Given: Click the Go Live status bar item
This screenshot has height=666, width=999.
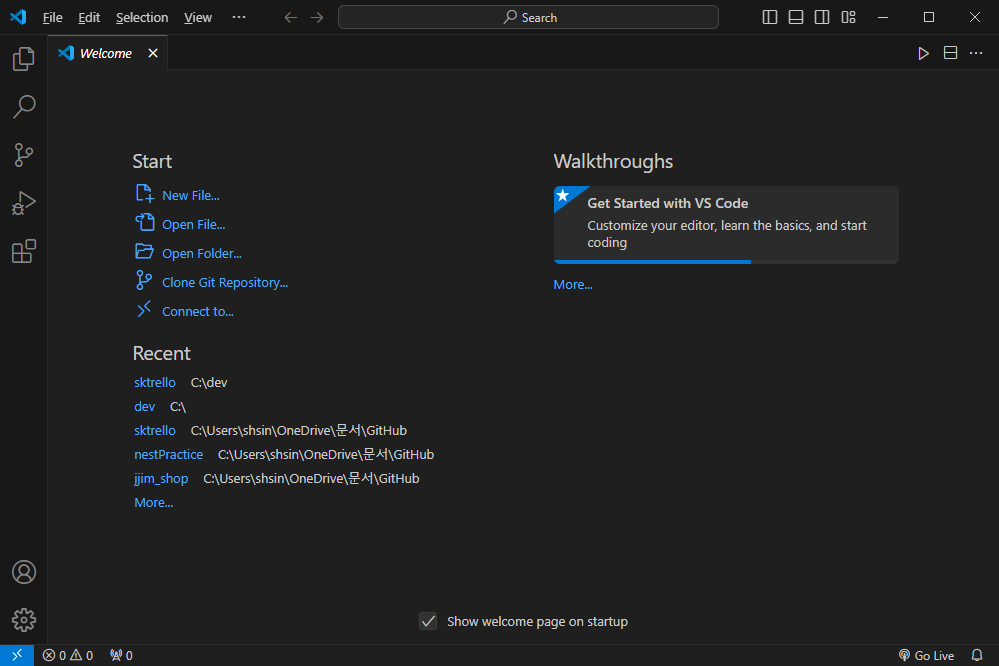Looking at the screenshot, I should pos(925,655).
